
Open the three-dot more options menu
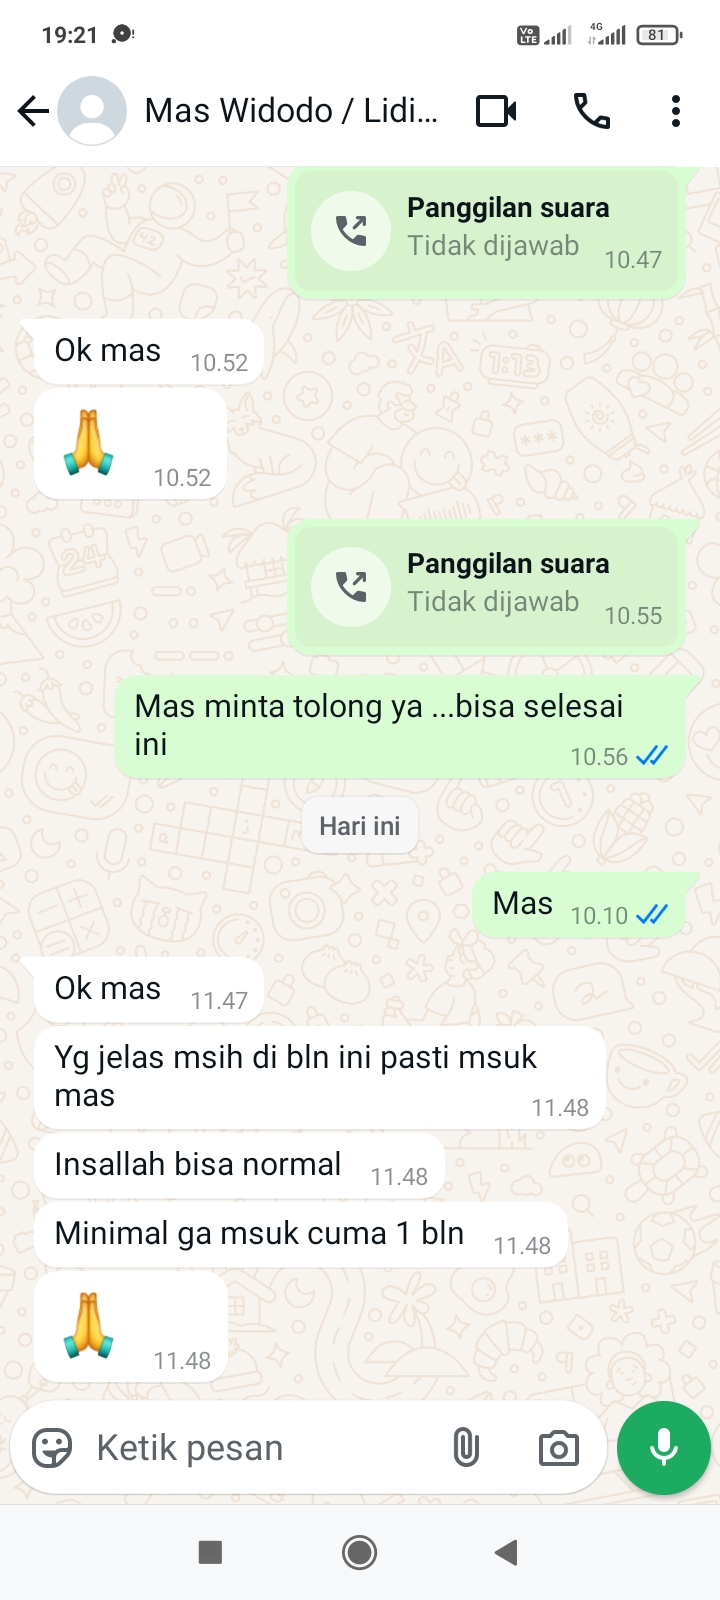(x=676, y=111)
